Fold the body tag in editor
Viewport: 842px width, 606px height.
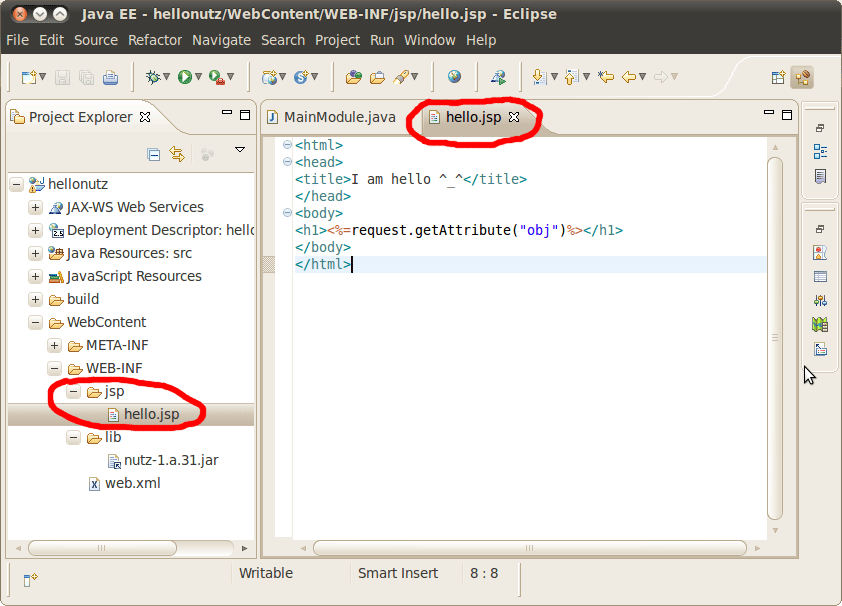pyautogui.click(x=287, y=214)
